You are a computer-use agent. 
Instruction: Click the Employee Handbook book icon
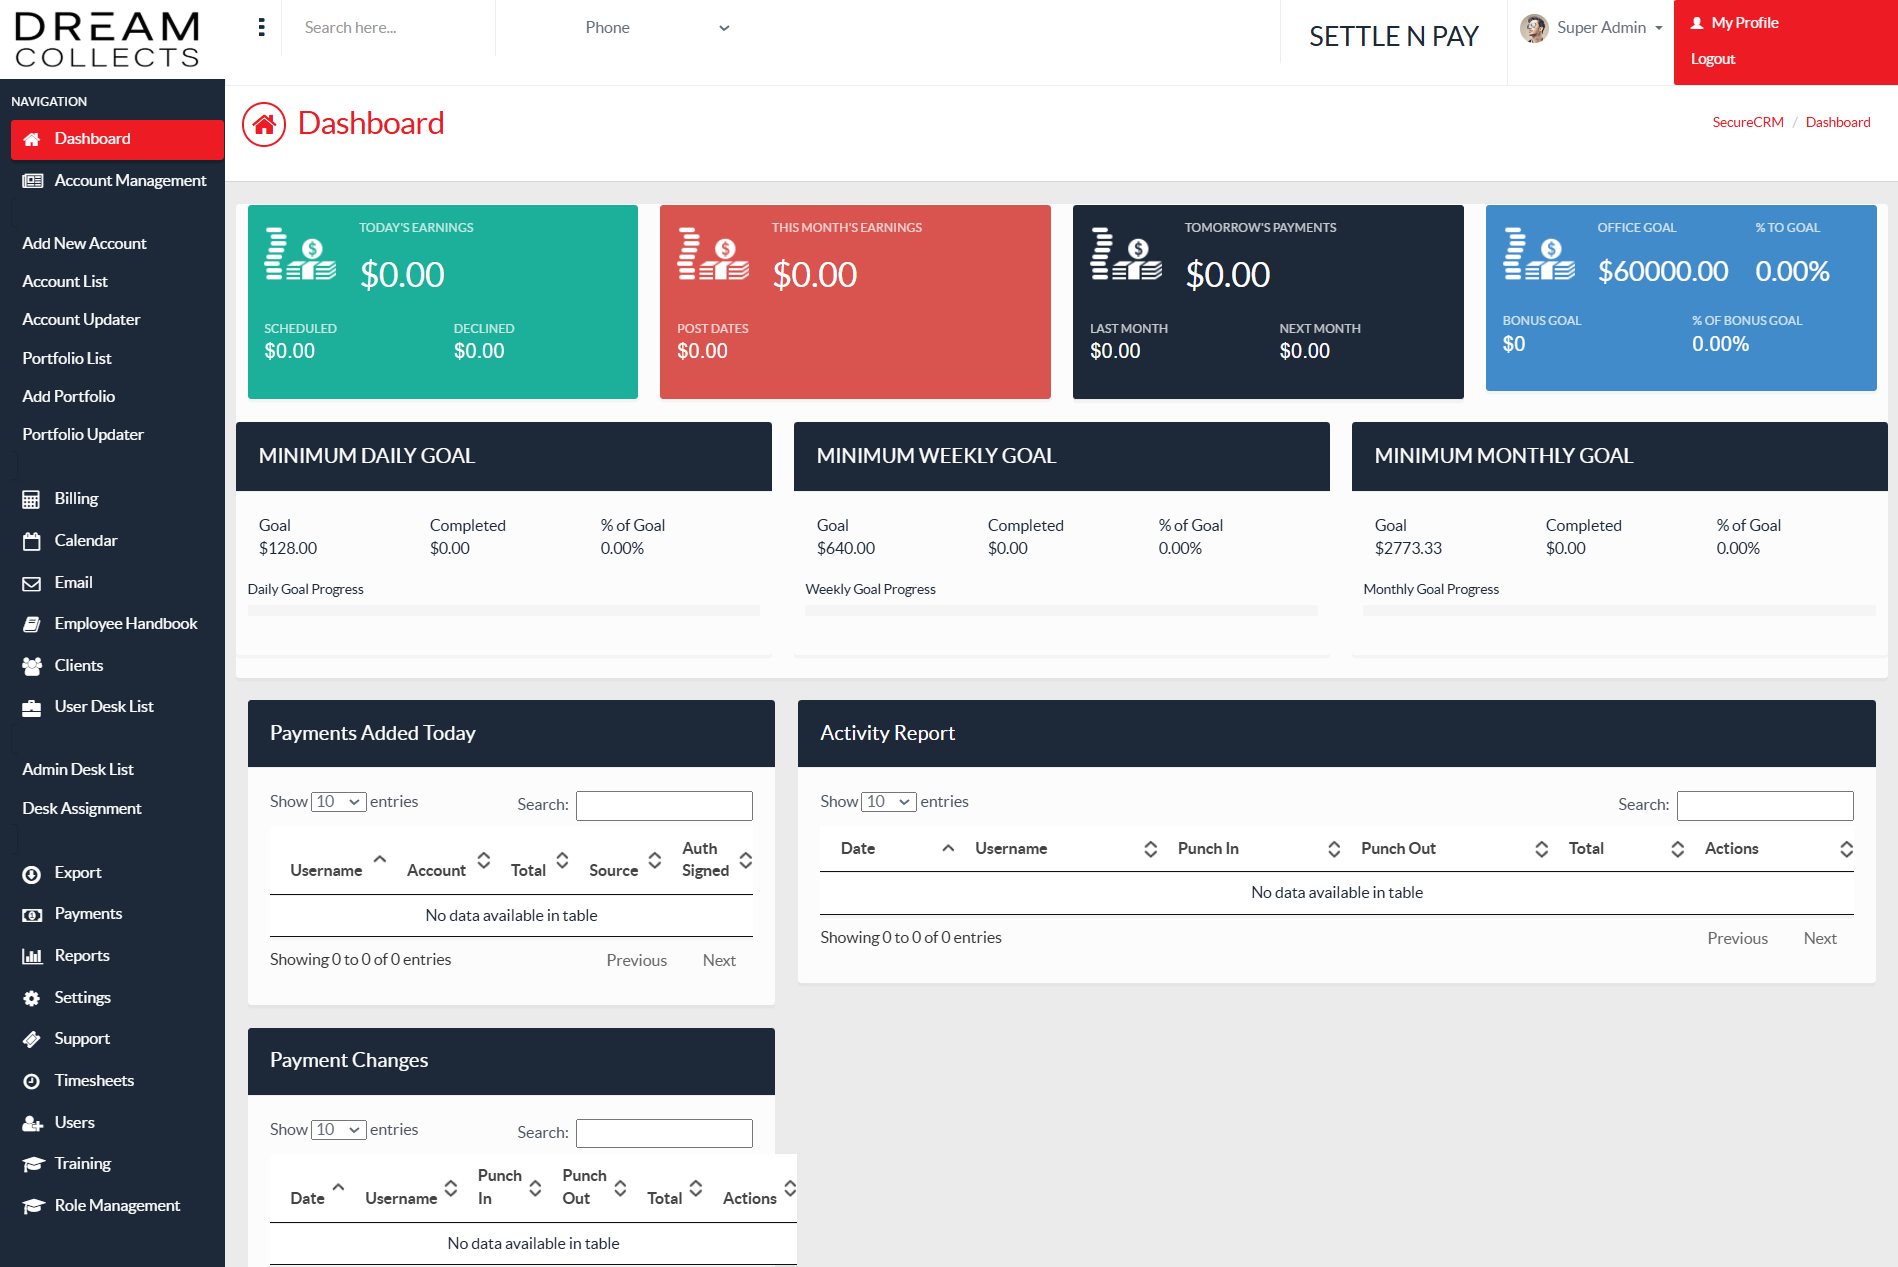[x=33, y=623]
